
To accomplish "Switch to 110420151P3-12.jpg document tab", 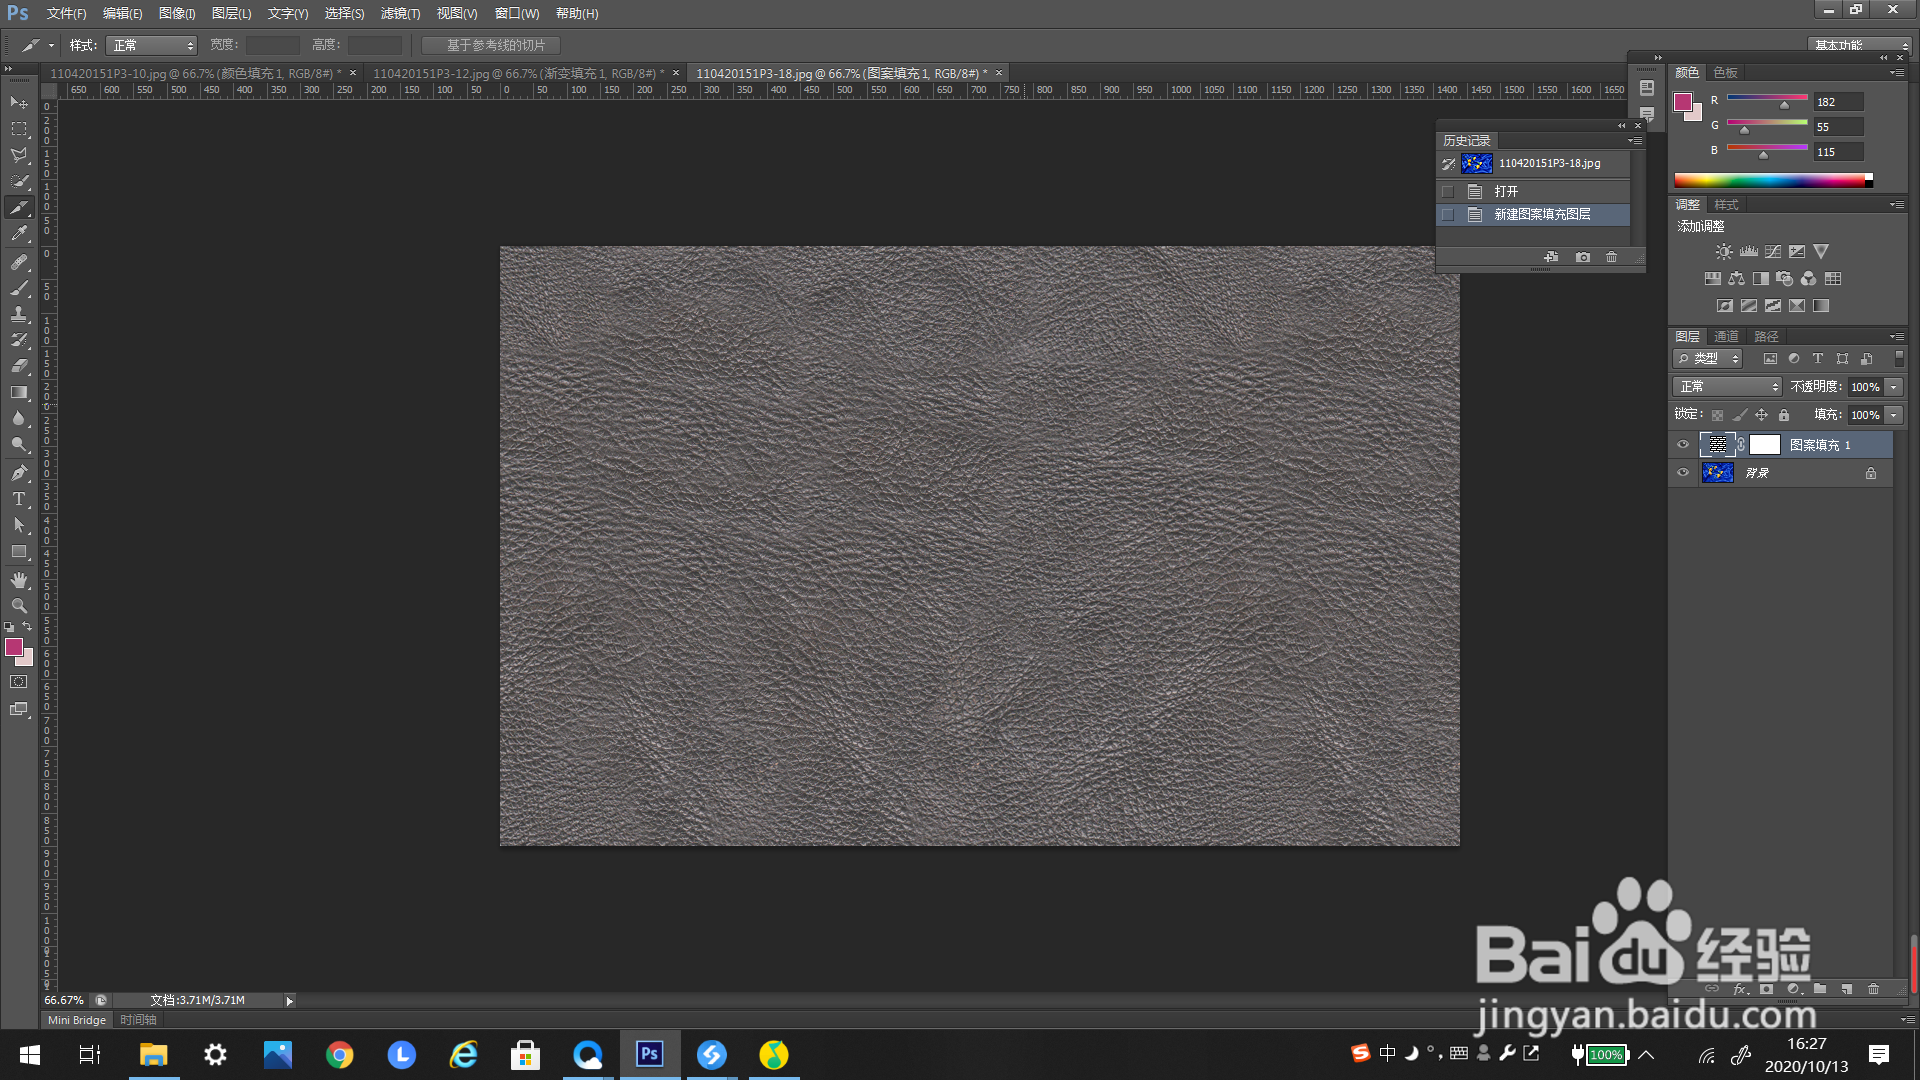I will pos(515,73).
